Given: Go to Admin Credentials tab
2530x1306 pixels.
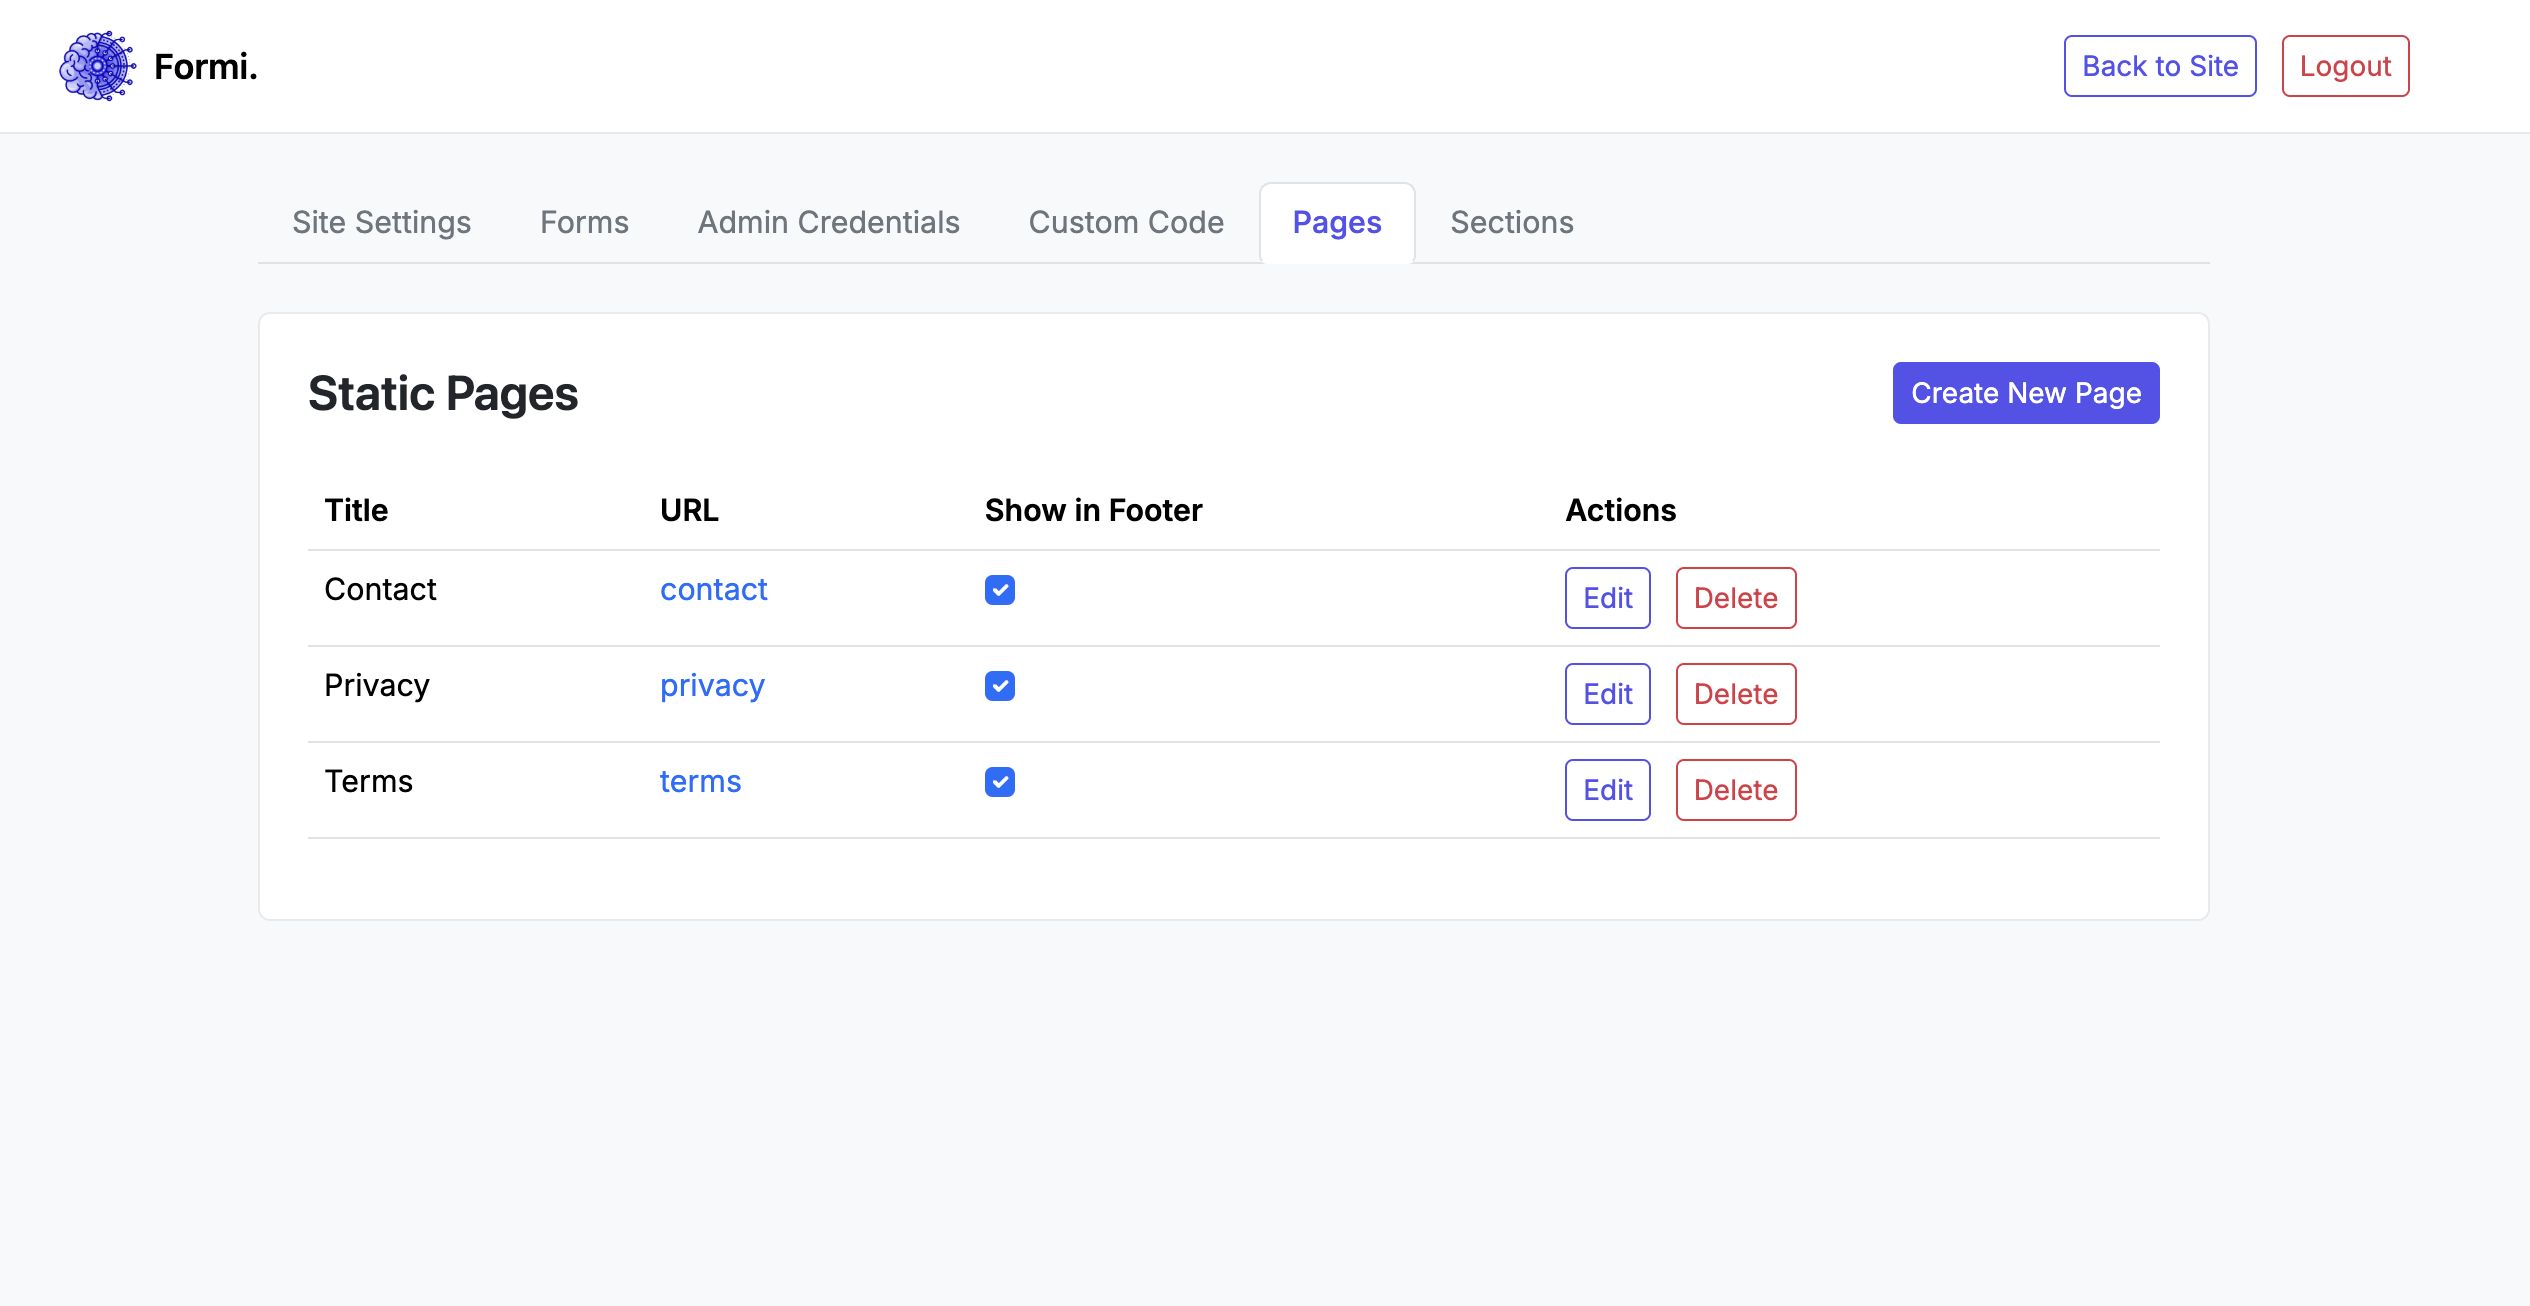Looking at the screenshot, I should point(828,222).
